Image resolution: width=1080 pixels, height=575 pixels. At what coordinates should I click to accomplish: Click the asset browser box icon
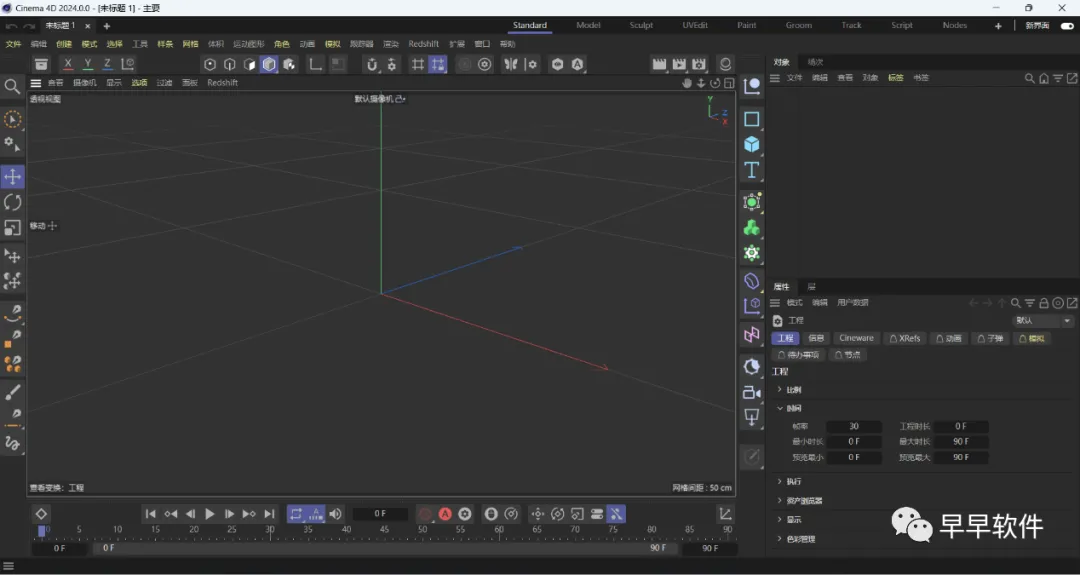[x=41, y=64]
